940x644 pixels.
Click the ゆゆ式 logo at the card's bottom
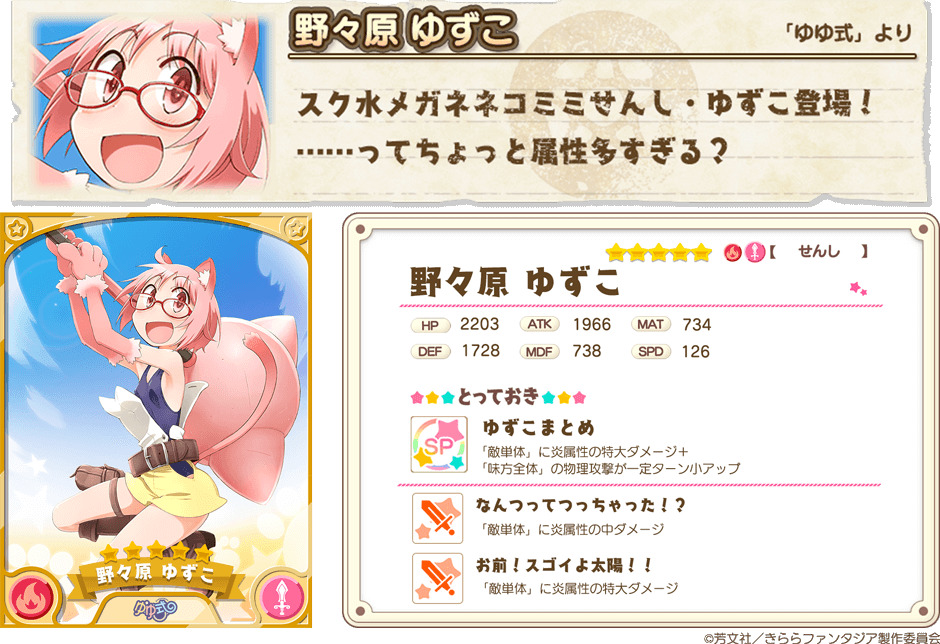pos(155,610)
